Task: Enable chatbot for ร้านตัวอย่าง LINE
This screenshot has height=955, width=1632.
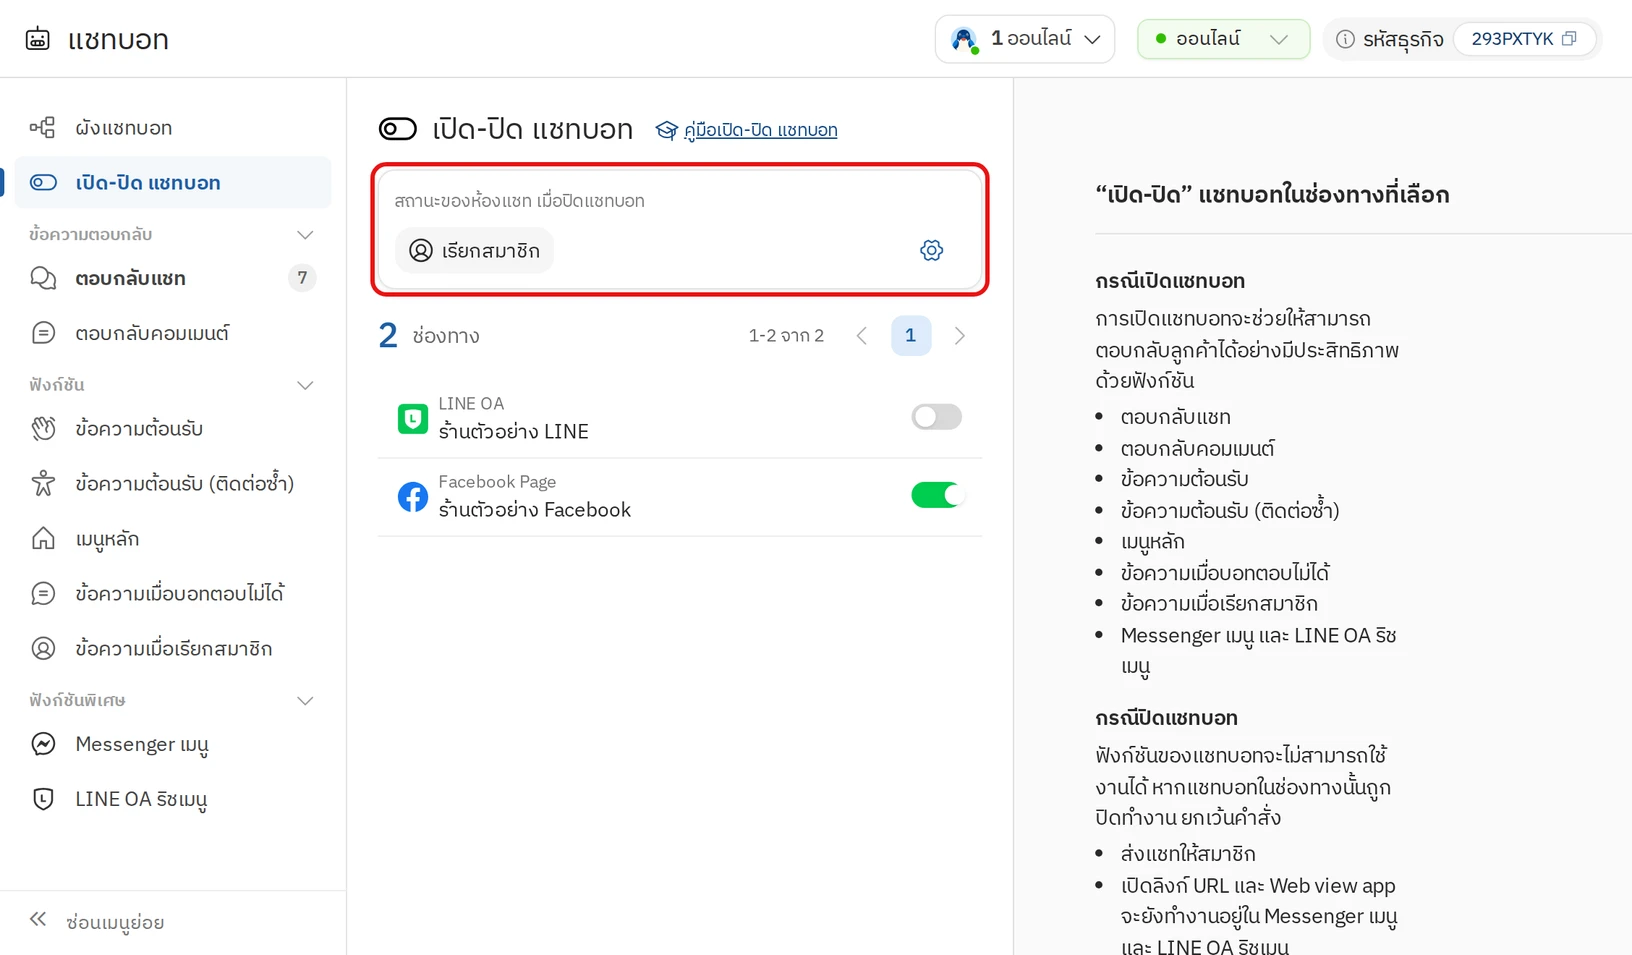Action: tap(936, 417)
